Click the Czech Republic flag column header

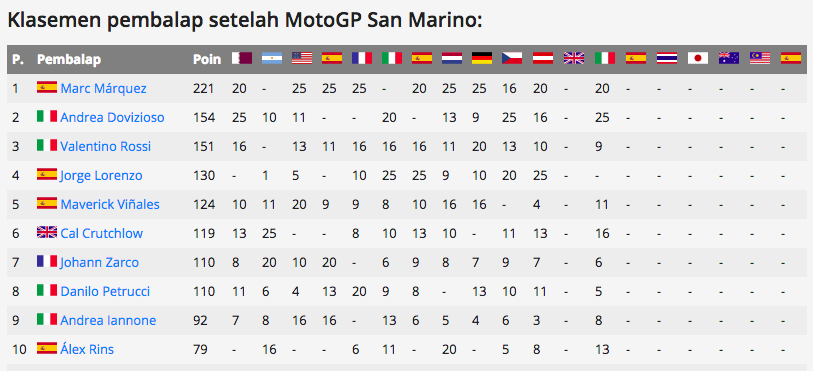click(x=512, y=58)
